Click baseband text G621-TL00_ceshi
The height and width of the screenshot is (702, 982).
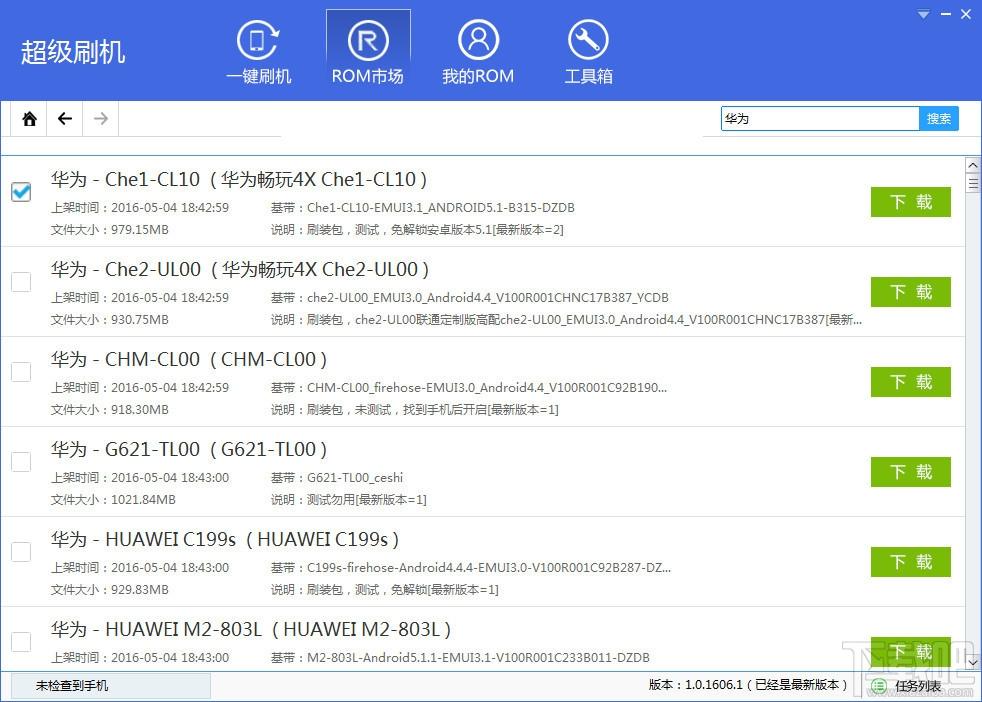(x=355, y=478)
